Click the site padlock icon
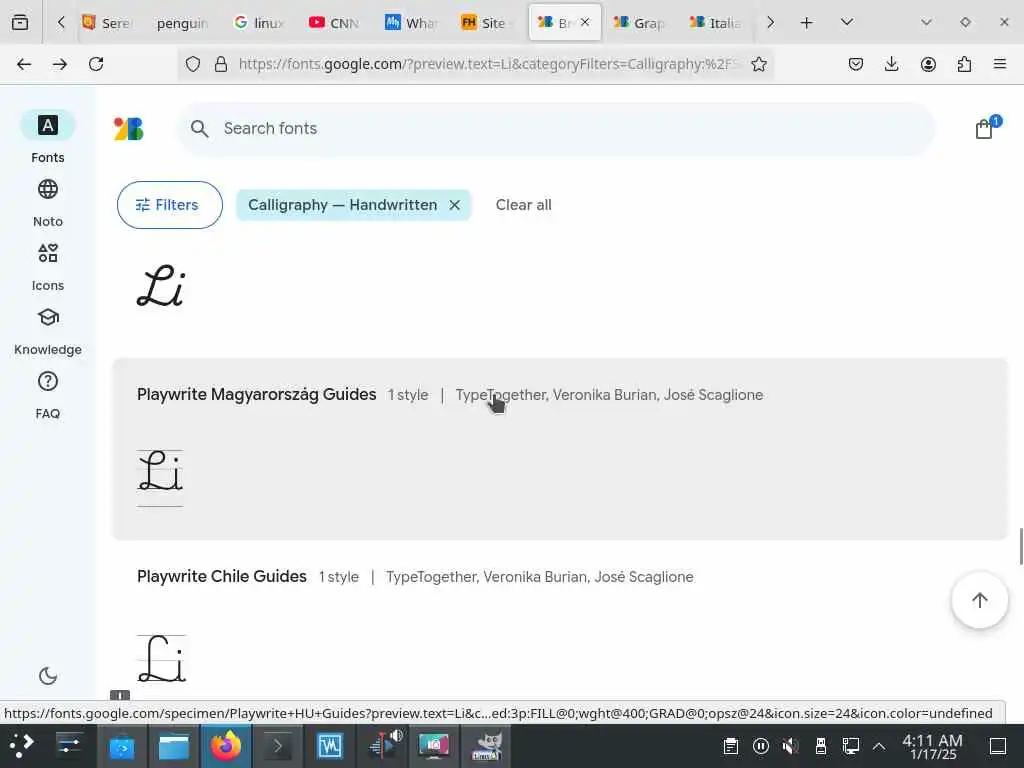 (221, 64)
